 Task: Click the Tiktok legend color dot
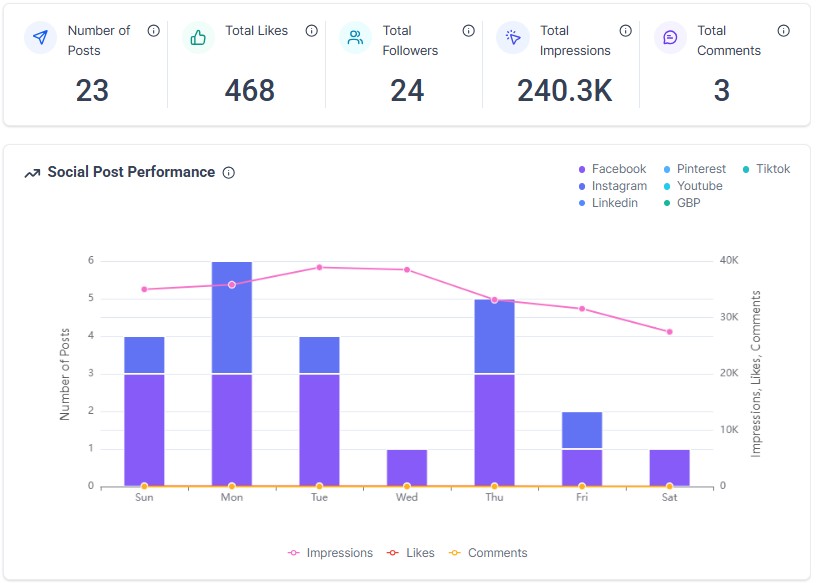[746, 169]
